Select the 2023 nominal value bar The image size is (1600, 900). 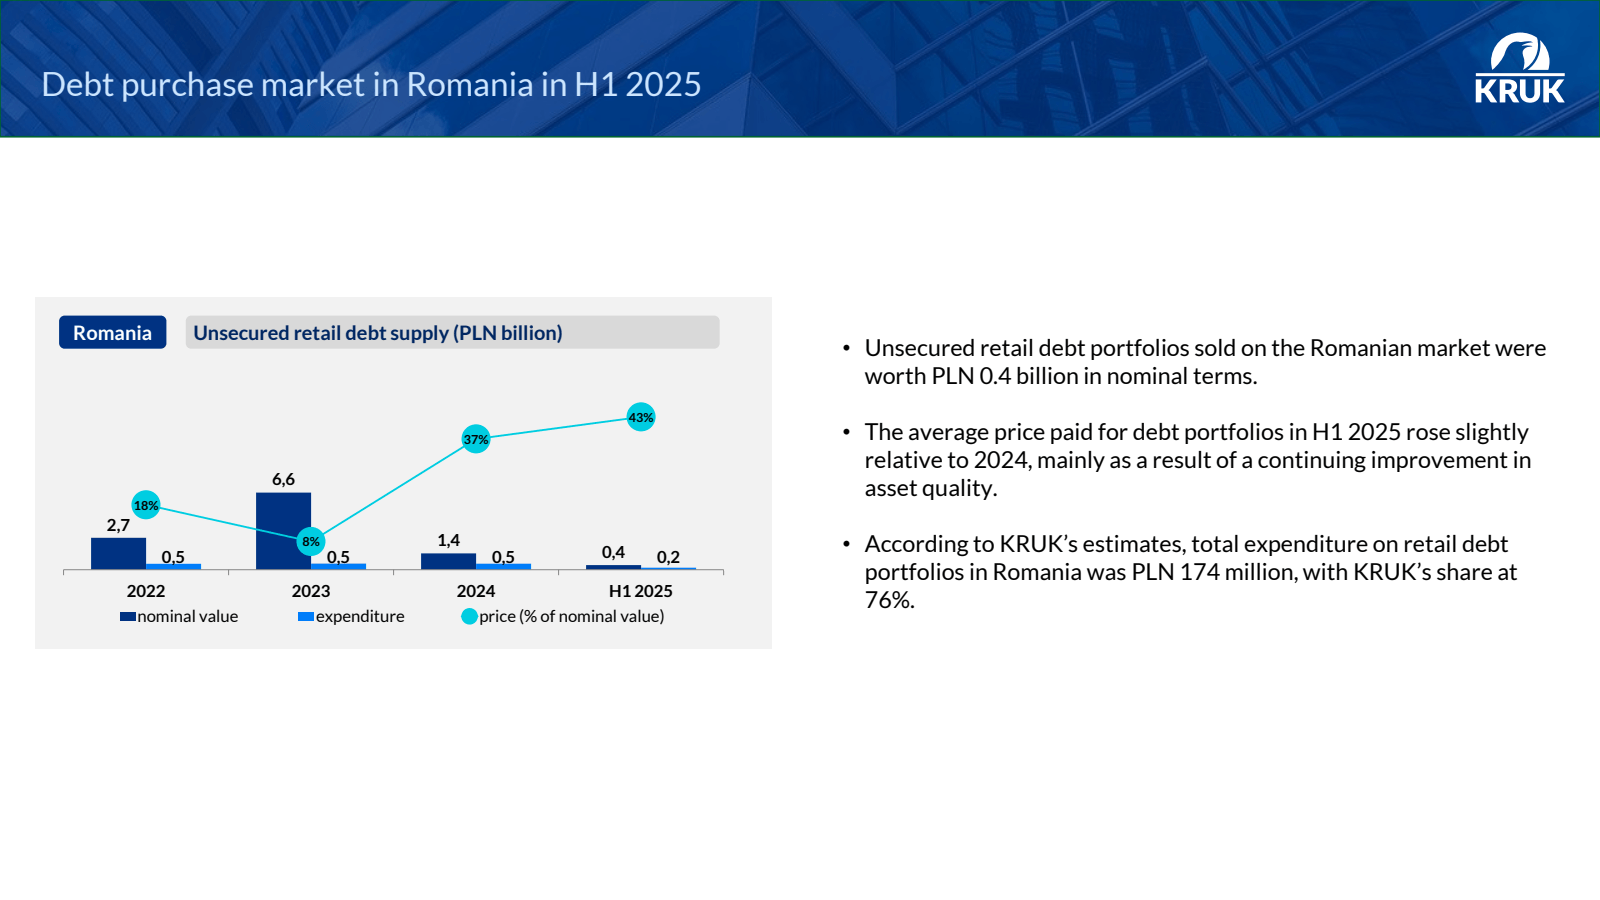click(283, 531)
